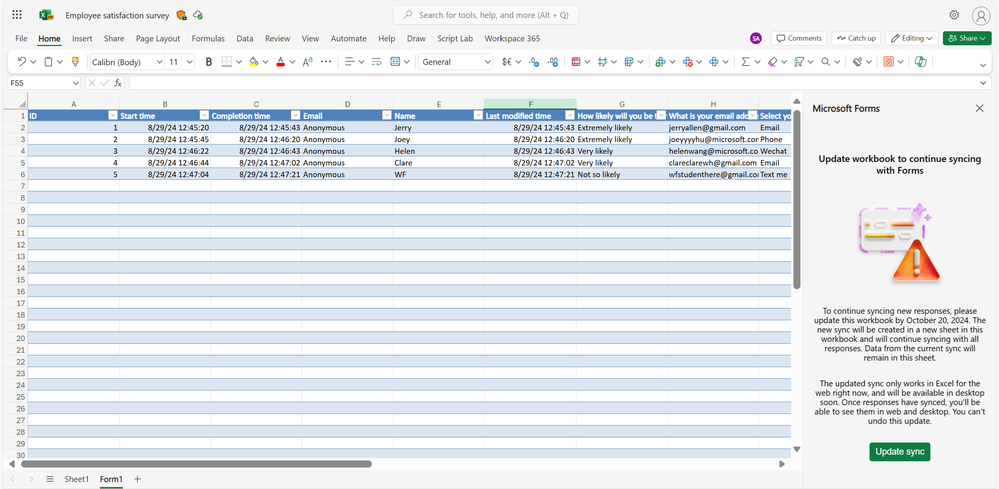Viewport: 999px width, 489px height.
Task: Switch to Sheet1 tab
Action: point(76,479)
